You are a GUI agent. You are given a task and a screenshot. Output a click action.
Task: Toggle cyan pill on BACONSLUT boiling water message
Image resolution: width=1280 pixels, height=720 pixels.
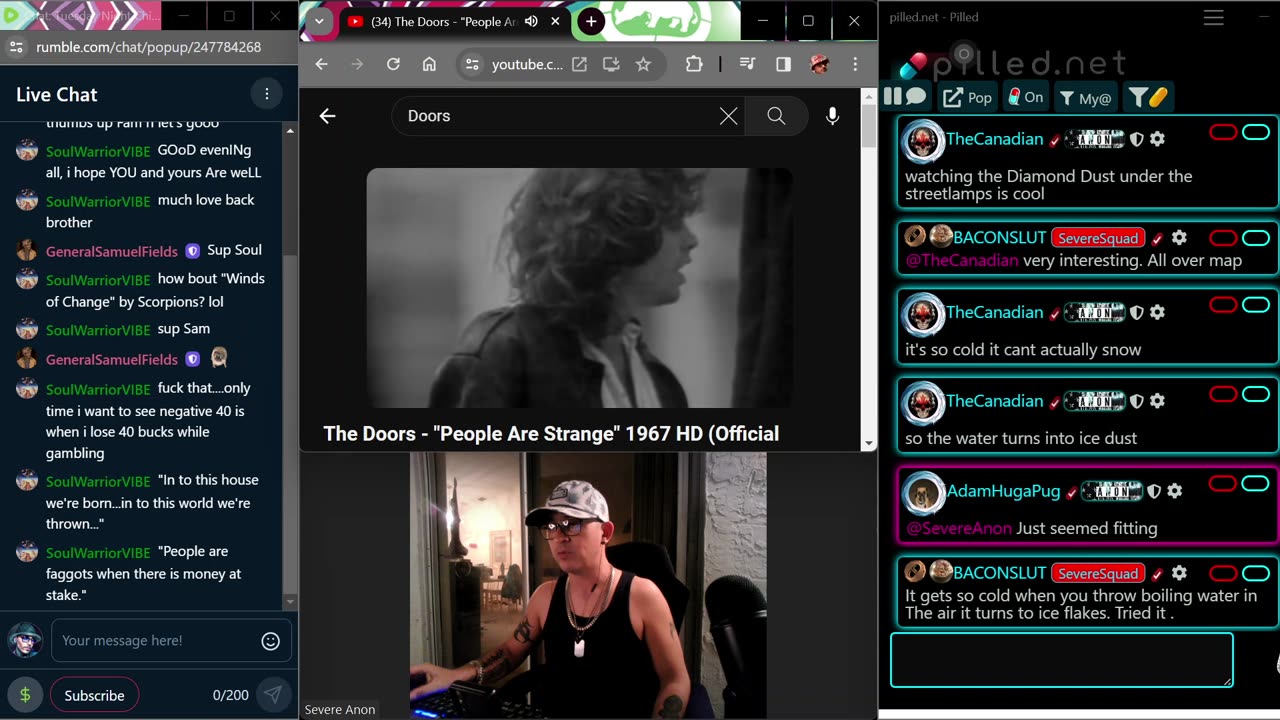1256,573
